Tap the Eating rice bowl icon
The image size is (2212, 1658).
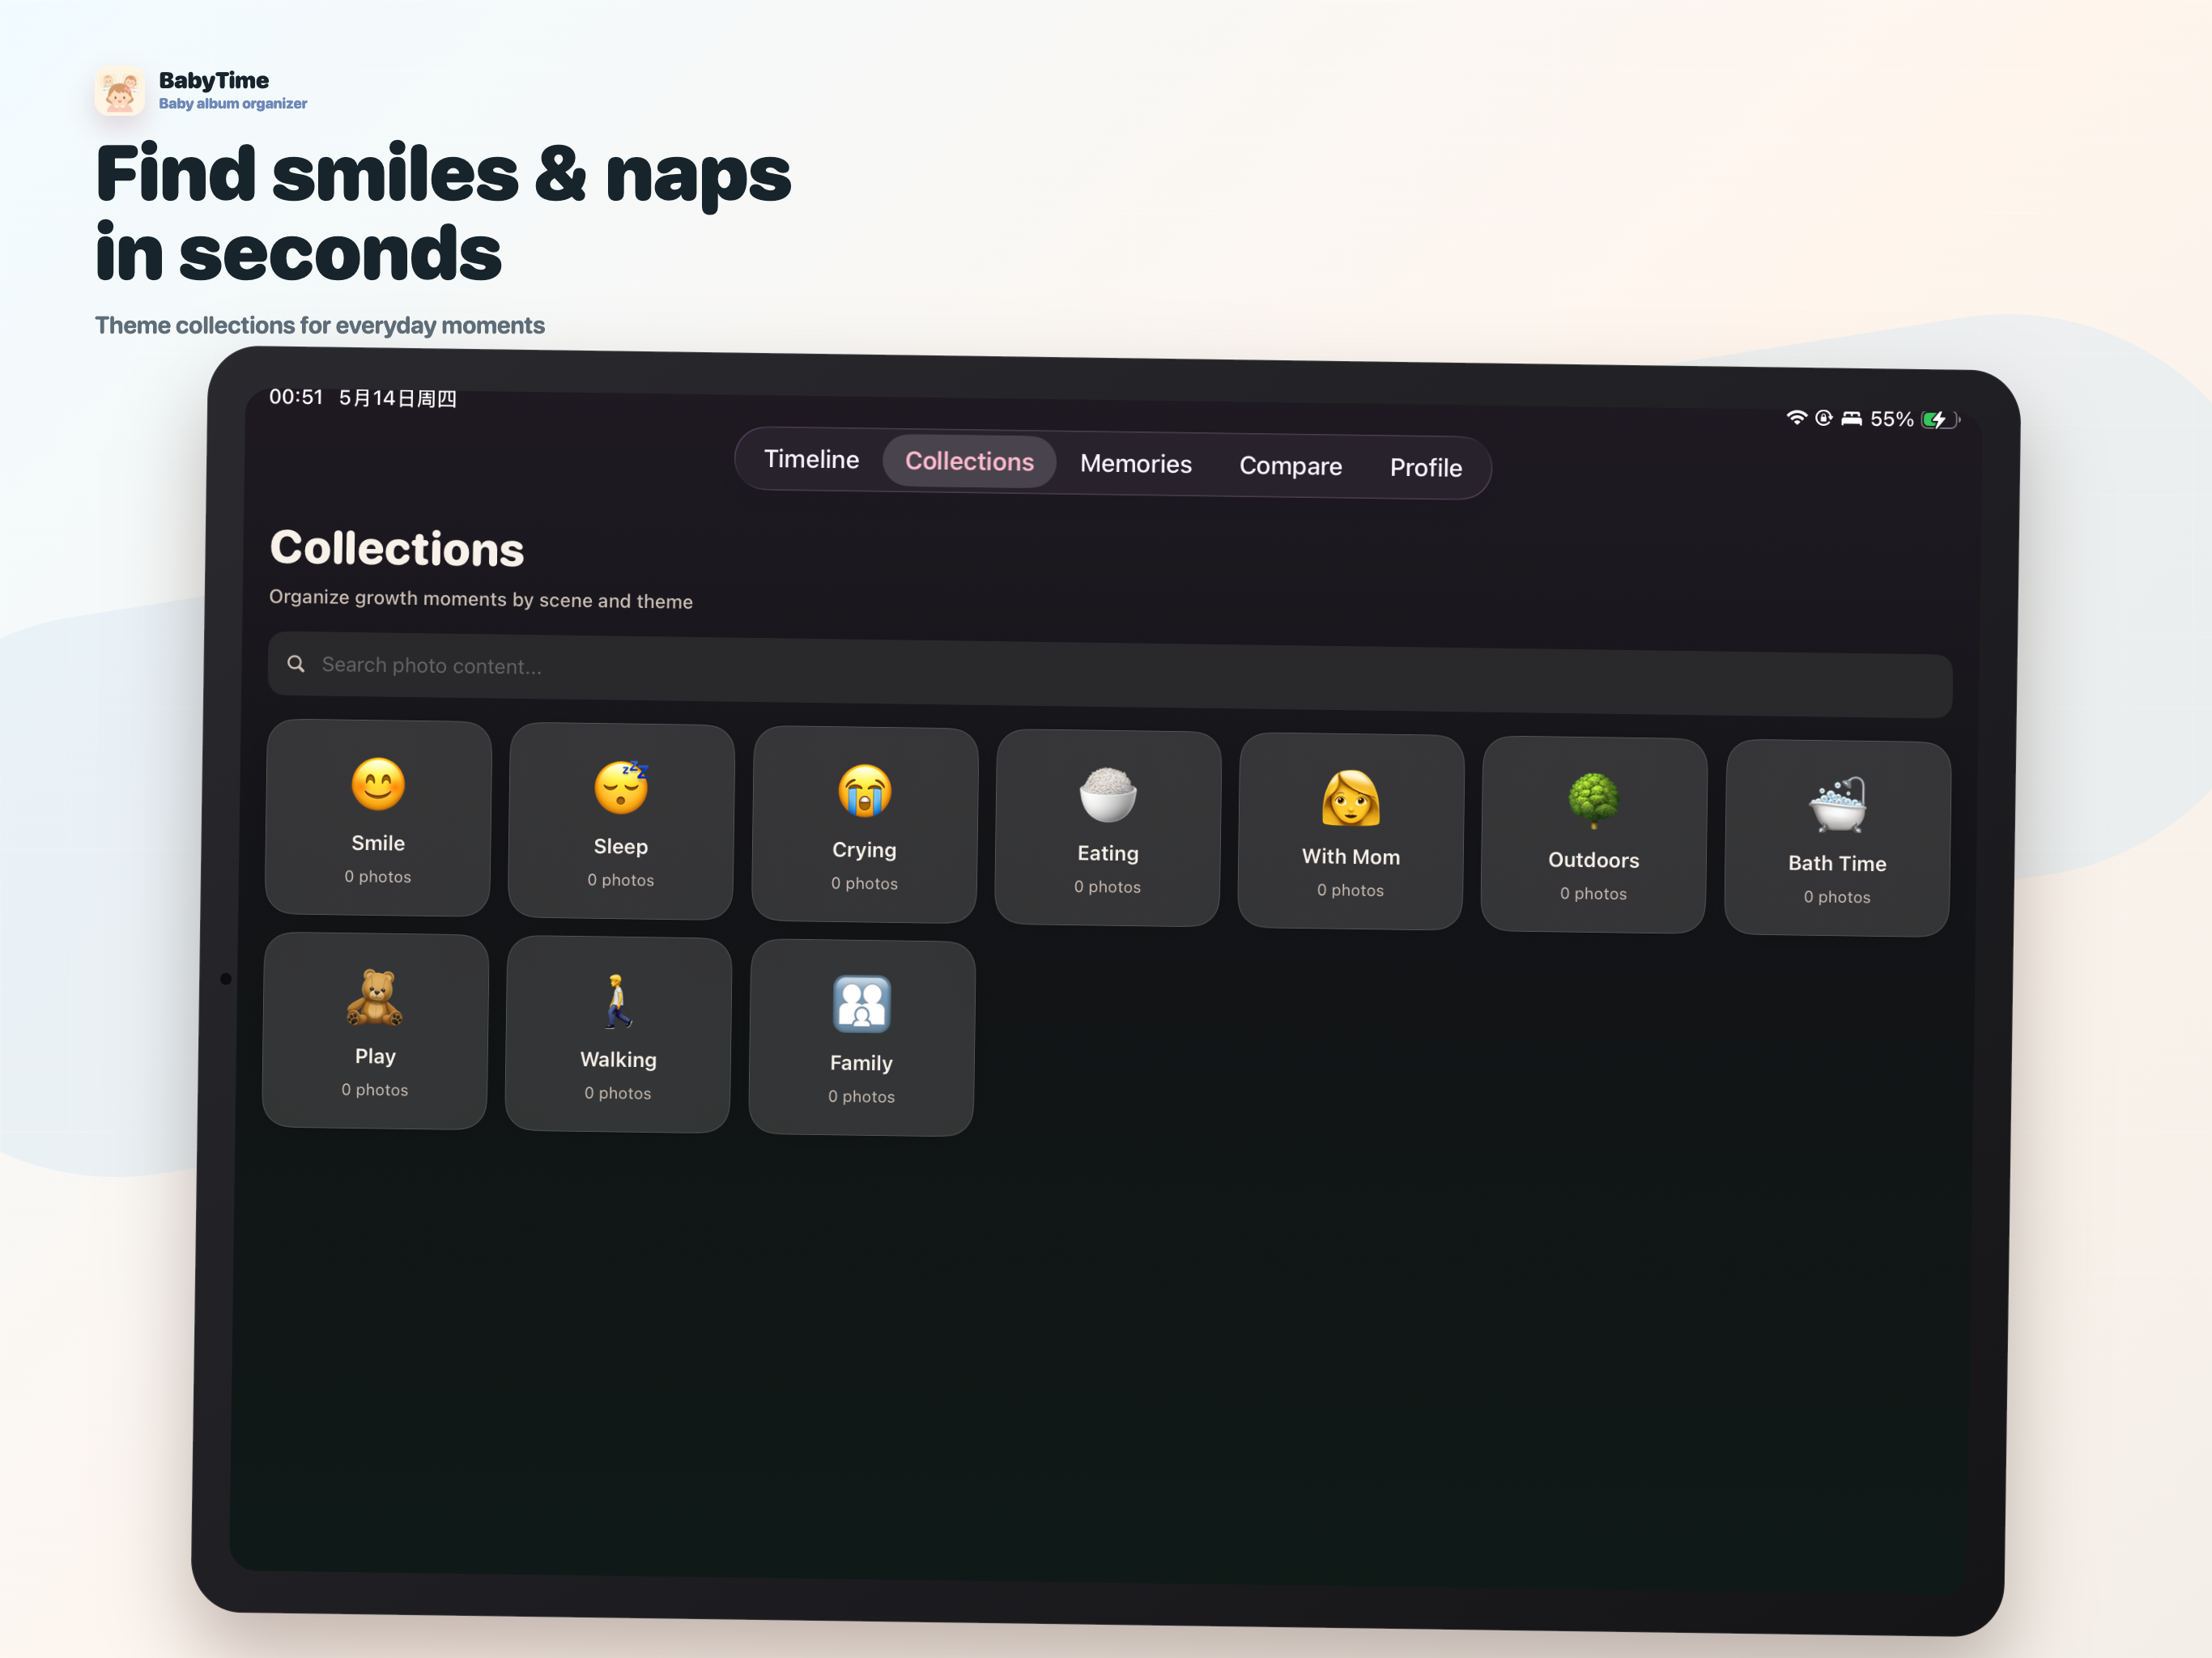[1108, 794]
